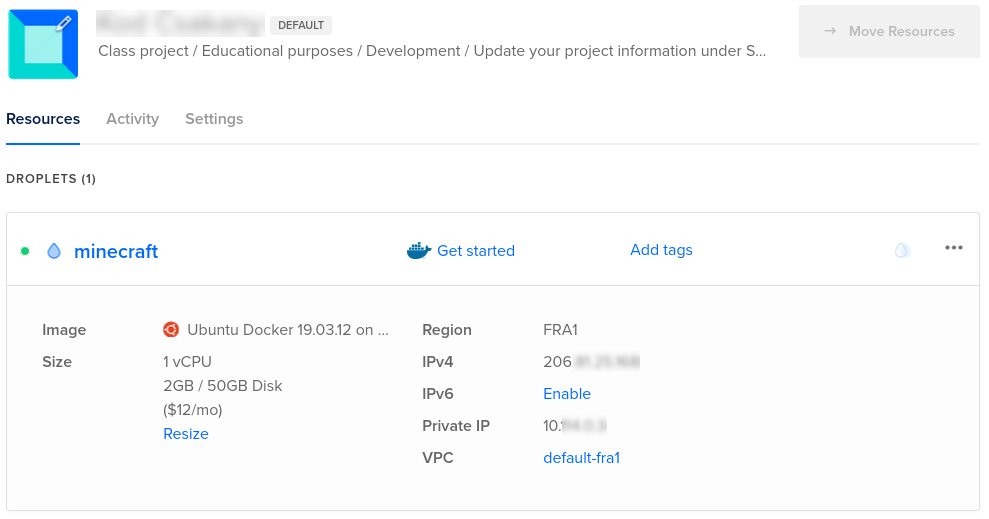Screen dimensions: 989x519
Task: Click the VPC label
Action: tap(438, 458)
